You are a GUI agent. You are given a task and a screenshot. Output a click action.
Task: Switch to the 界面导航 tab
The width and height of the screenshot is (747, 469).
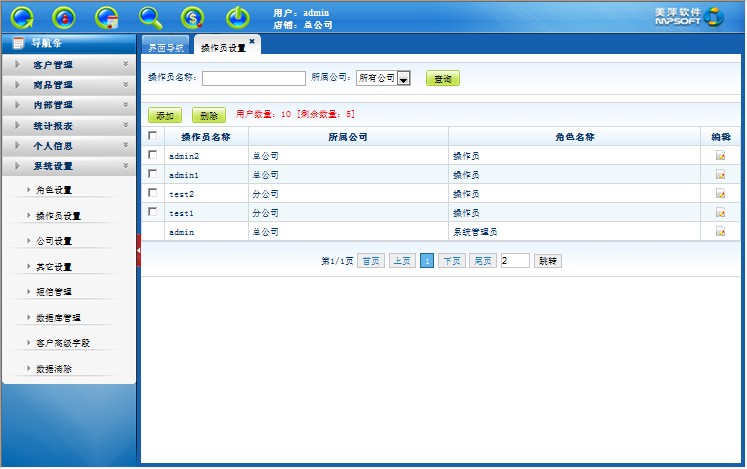(x=165, y=47)
